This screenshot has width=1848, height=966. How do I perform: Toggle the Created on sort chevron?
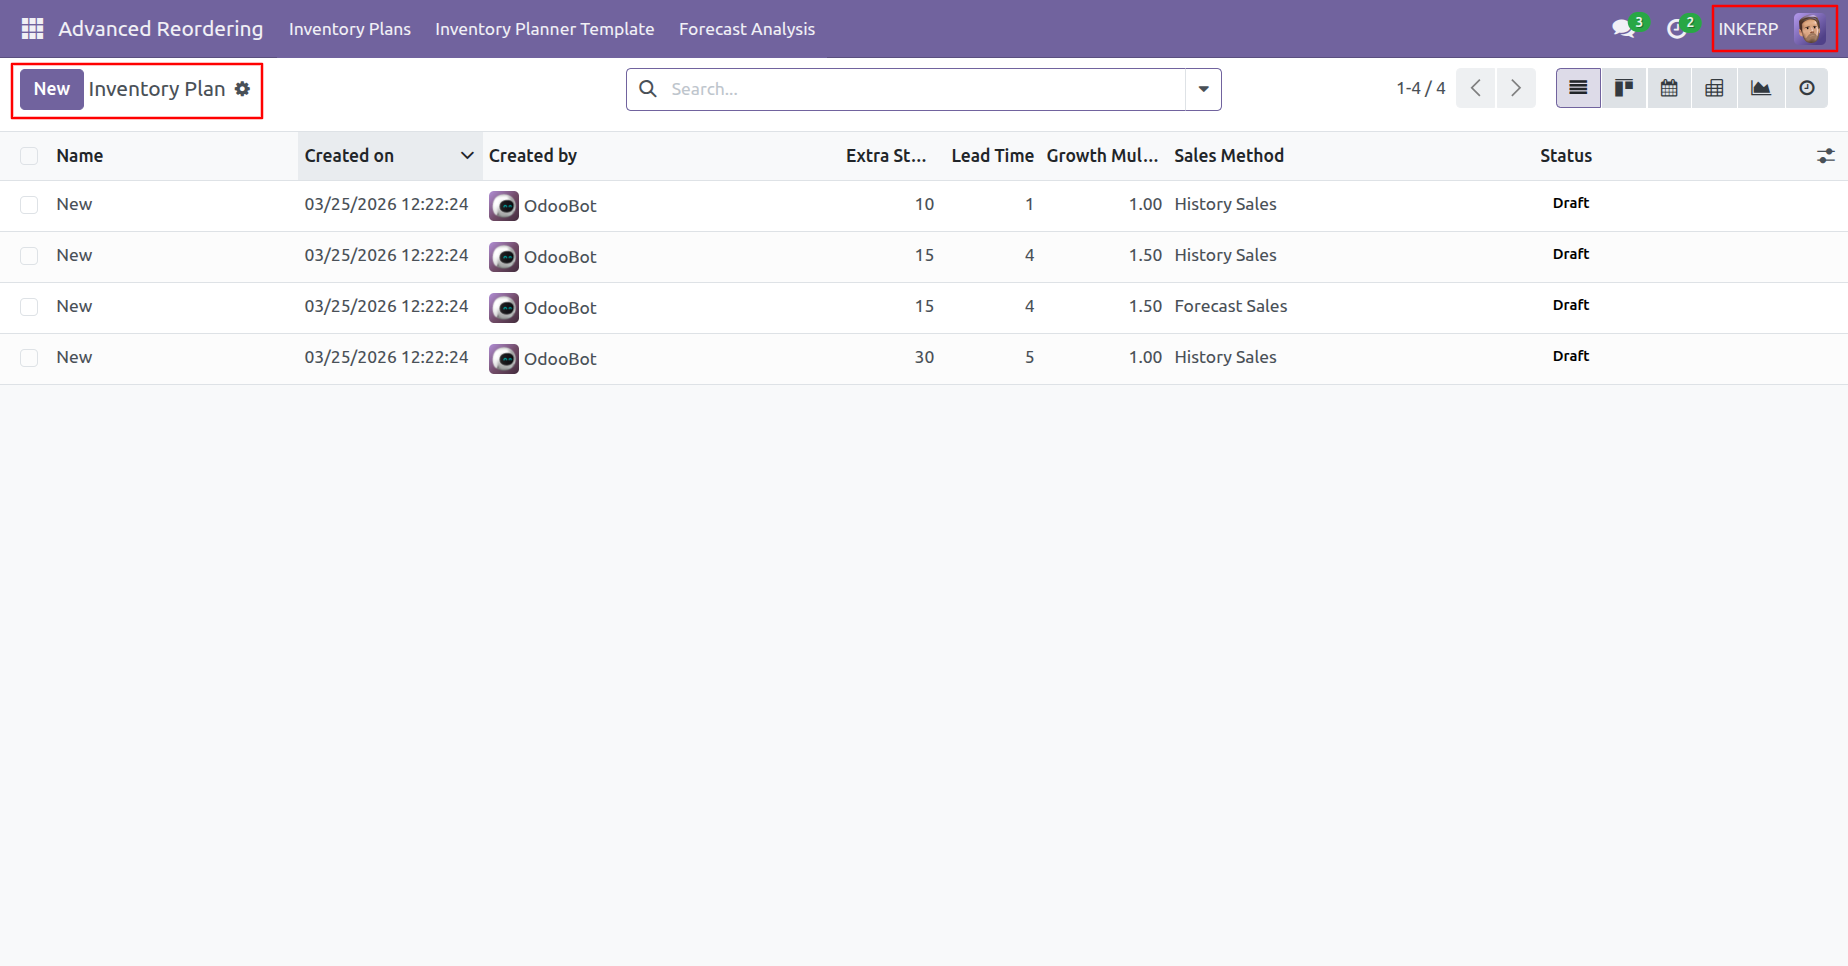pos(467,155)
